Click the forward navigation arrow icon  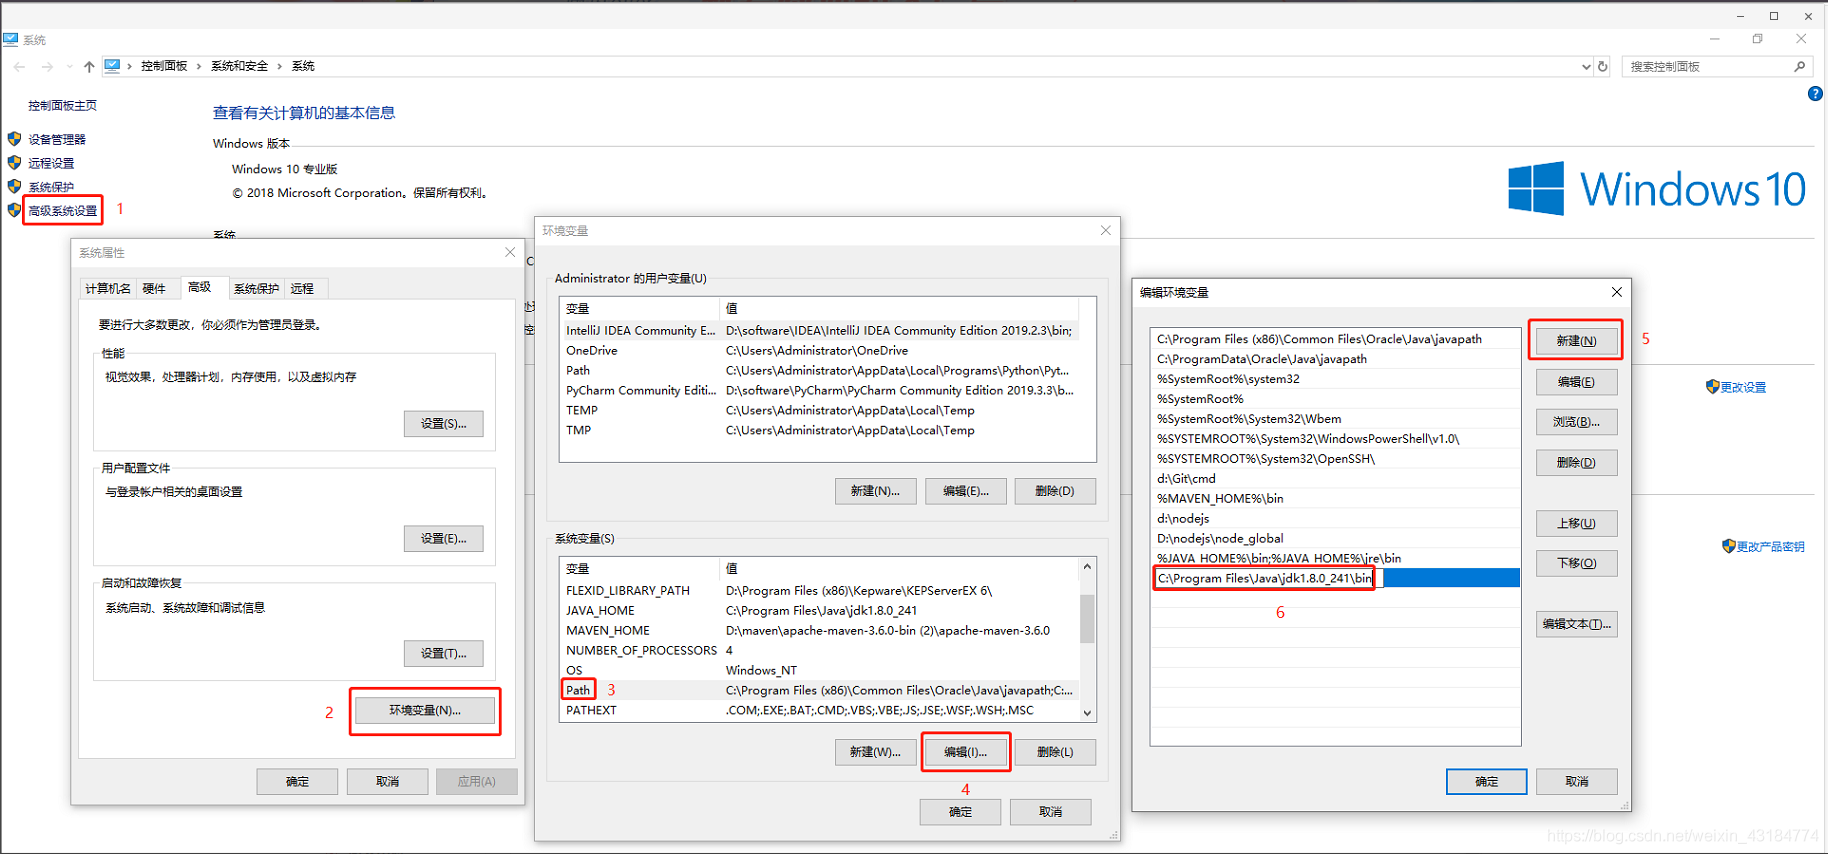(x=47, y=67)
